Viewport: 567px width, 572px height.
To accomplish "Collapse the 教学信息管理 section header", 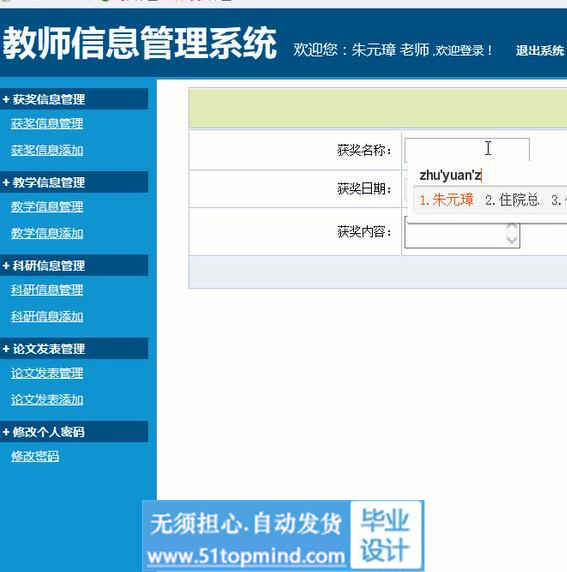I will (x=74, y=182).
